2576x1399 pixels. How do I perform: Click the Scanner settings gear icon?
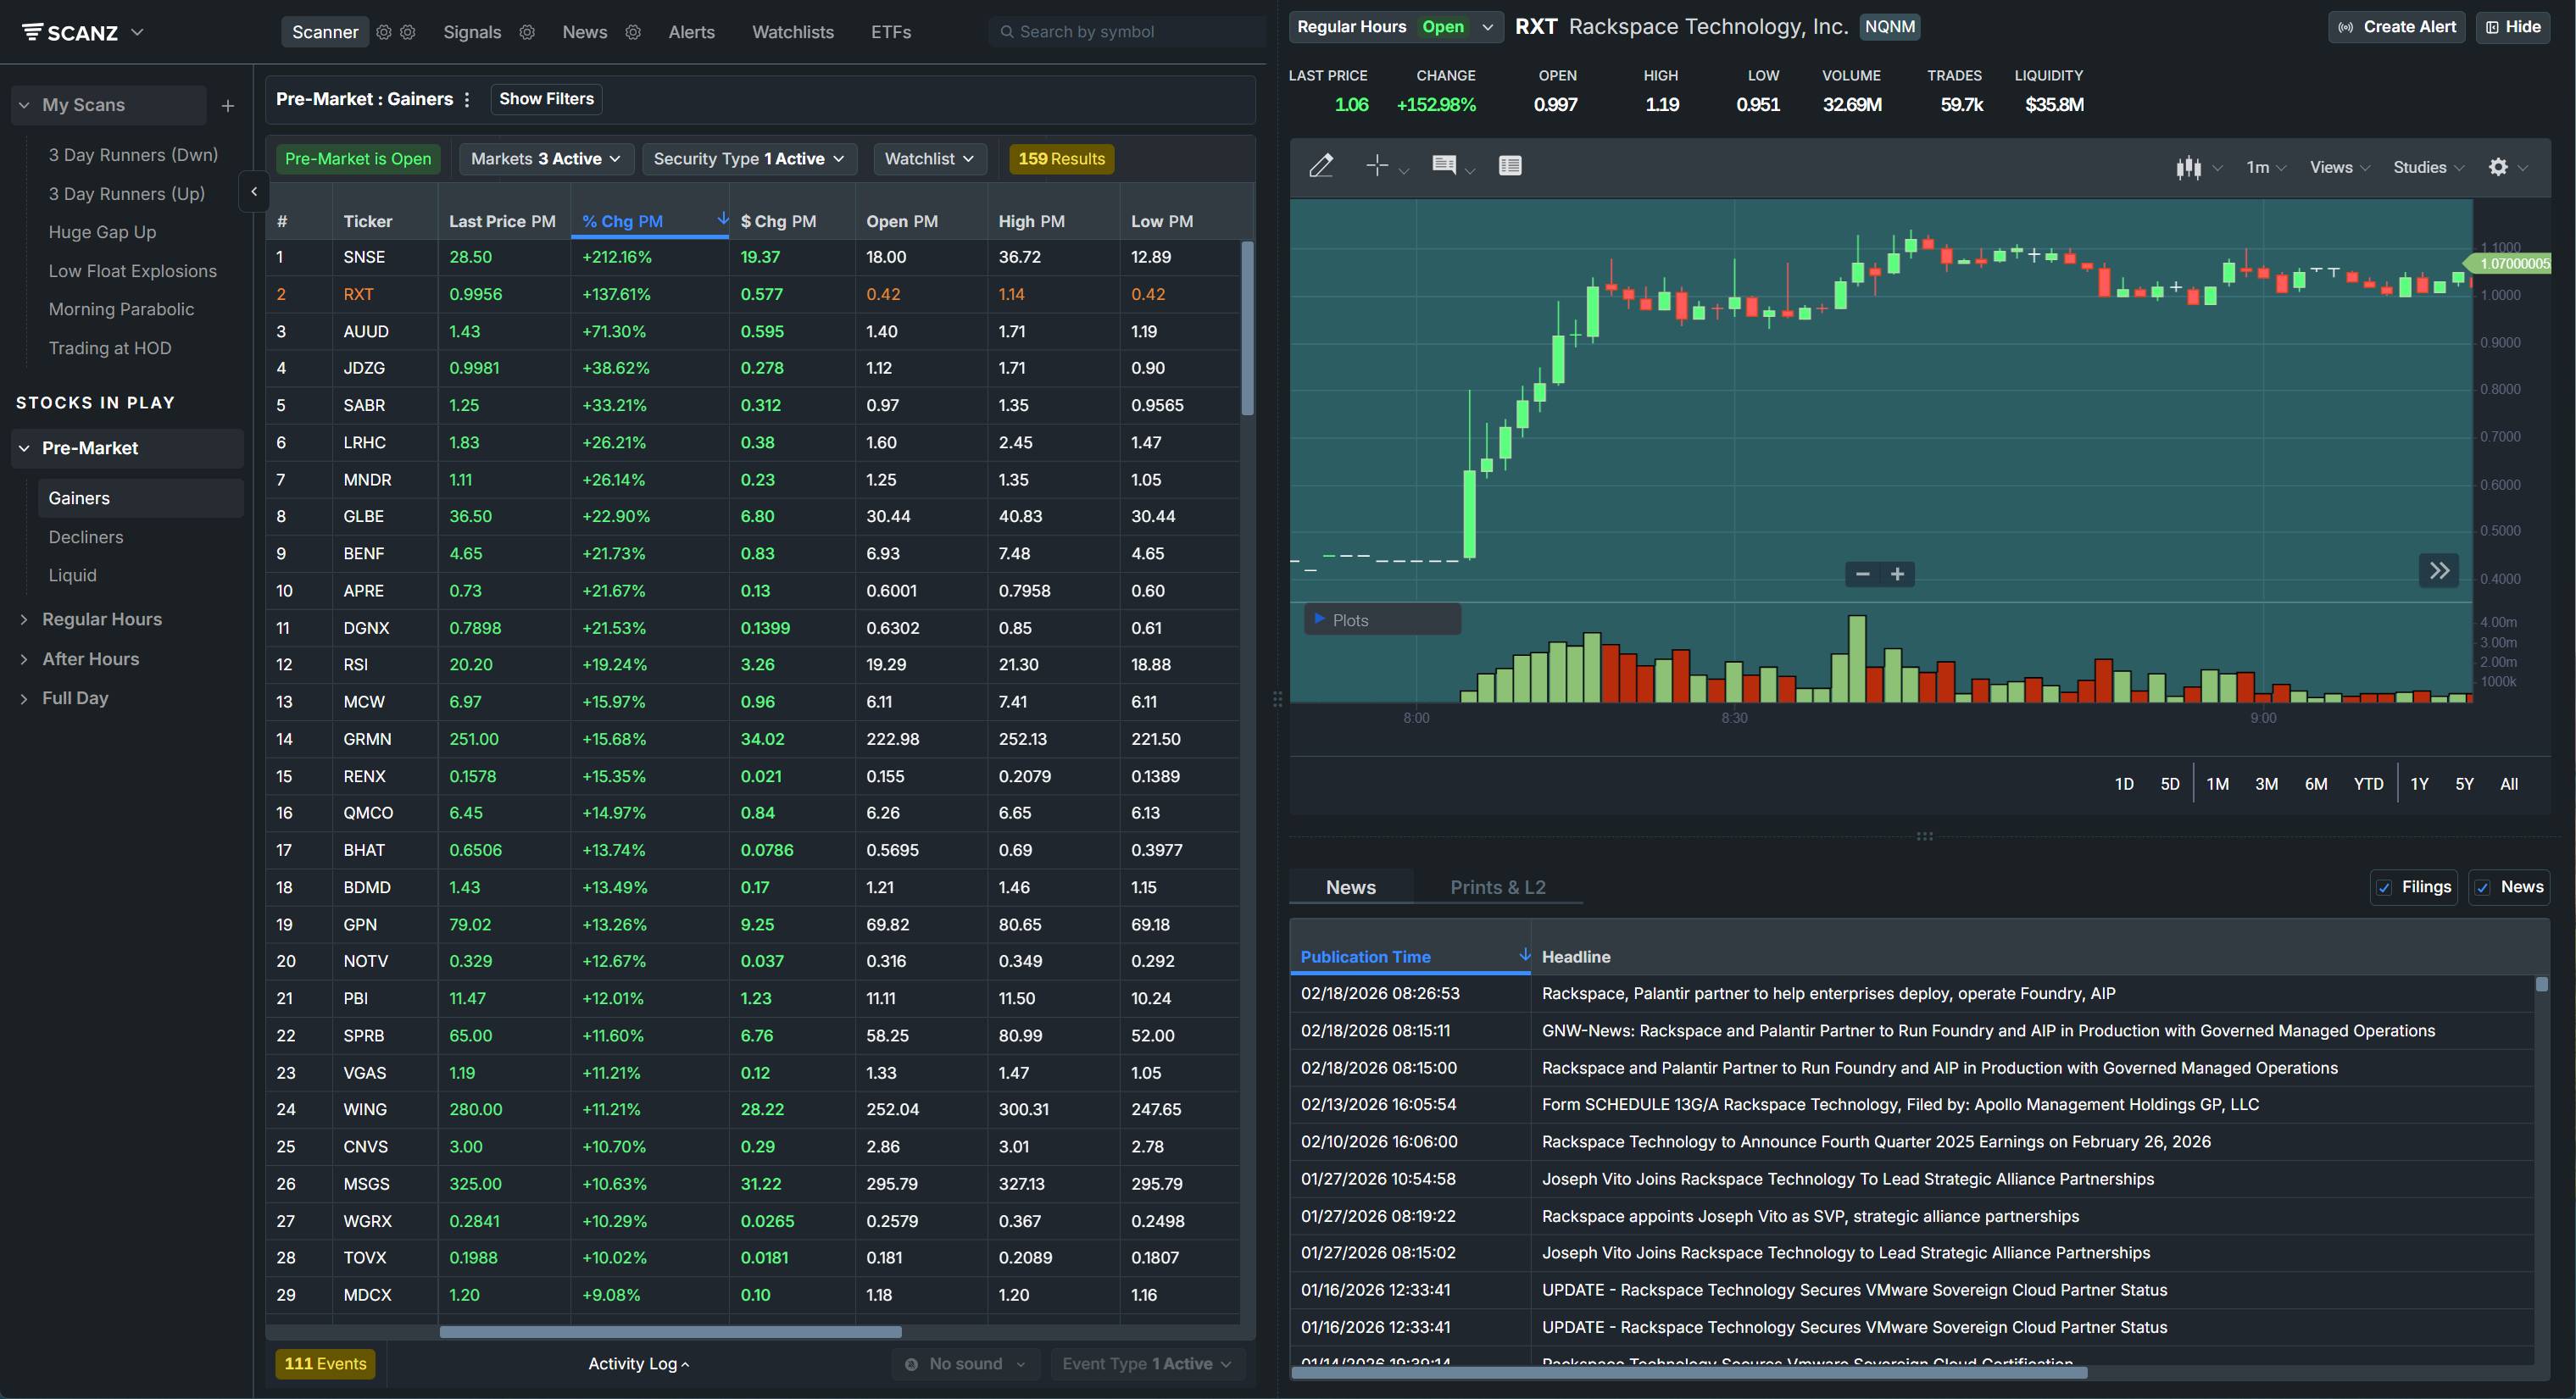point(383,31)
